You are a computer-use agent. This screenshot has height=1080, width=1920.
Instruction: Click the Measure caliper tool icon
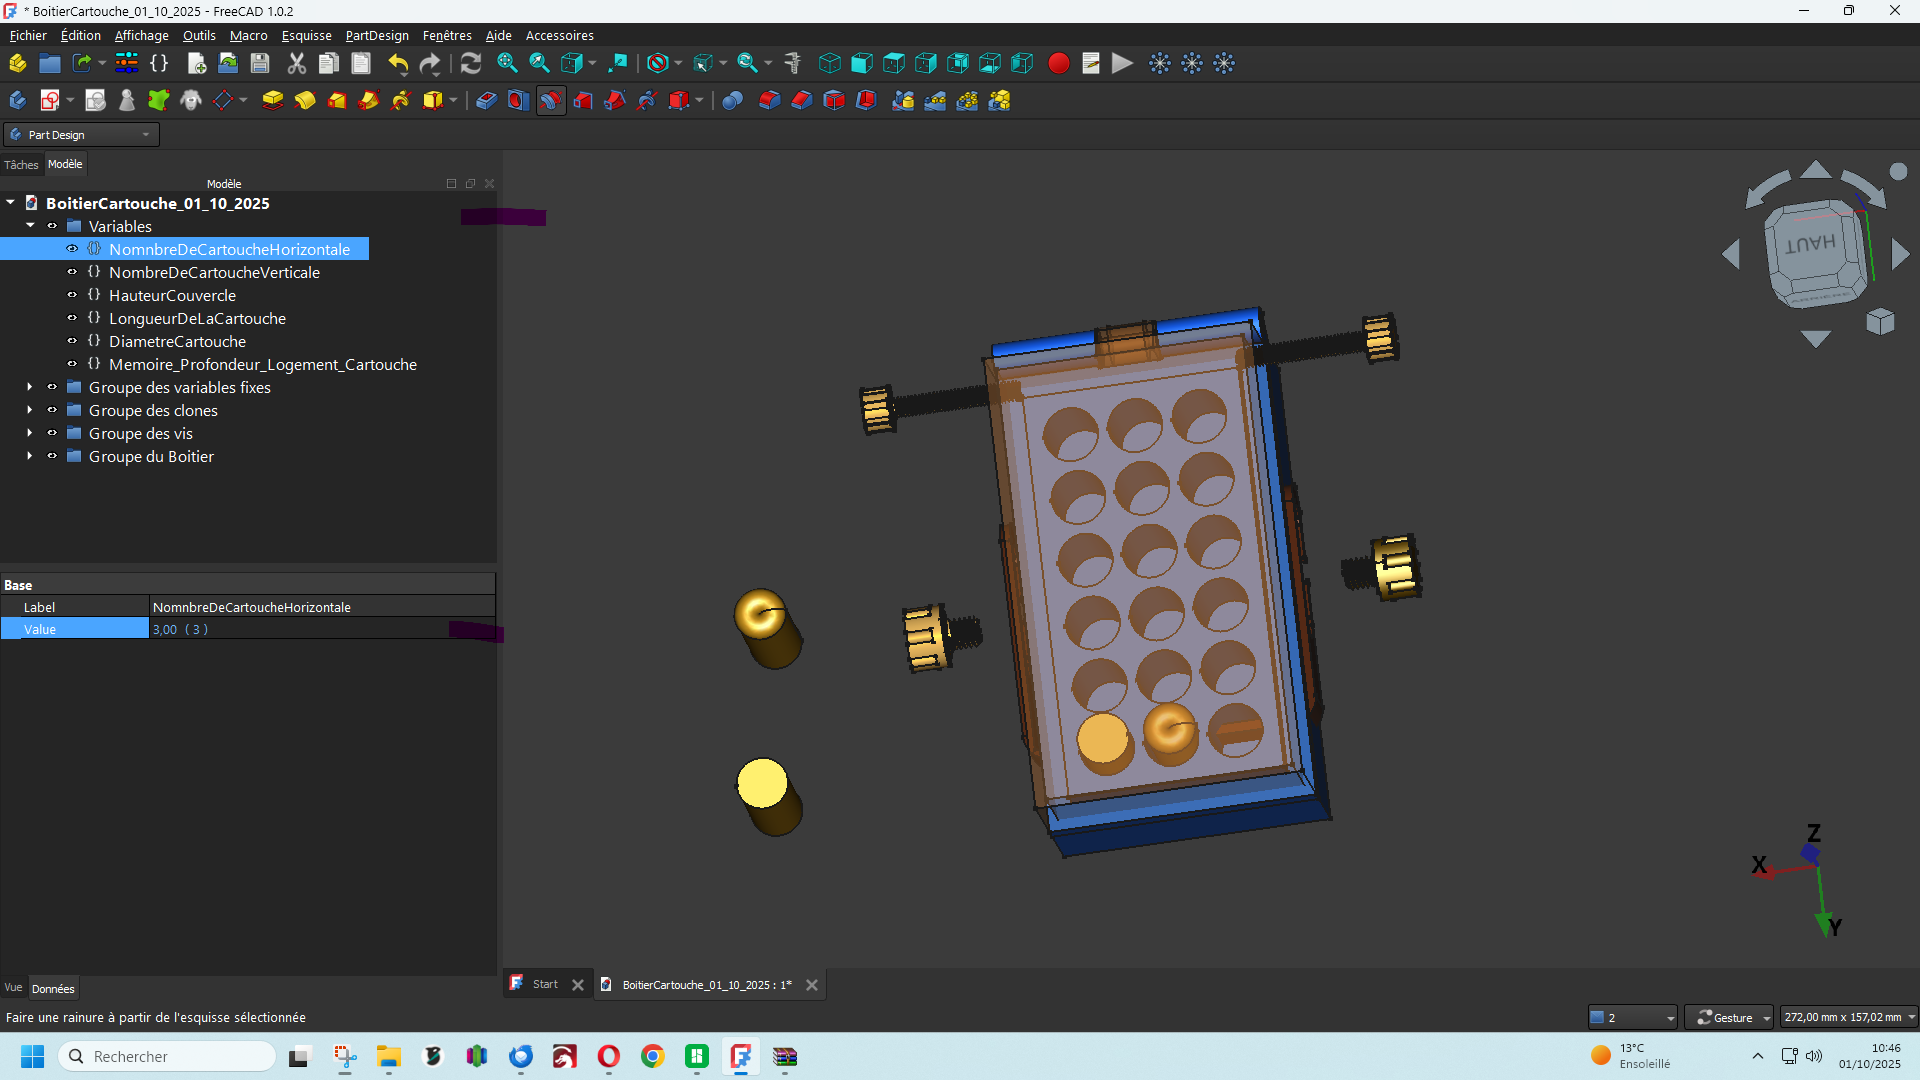tap(793, 64)
